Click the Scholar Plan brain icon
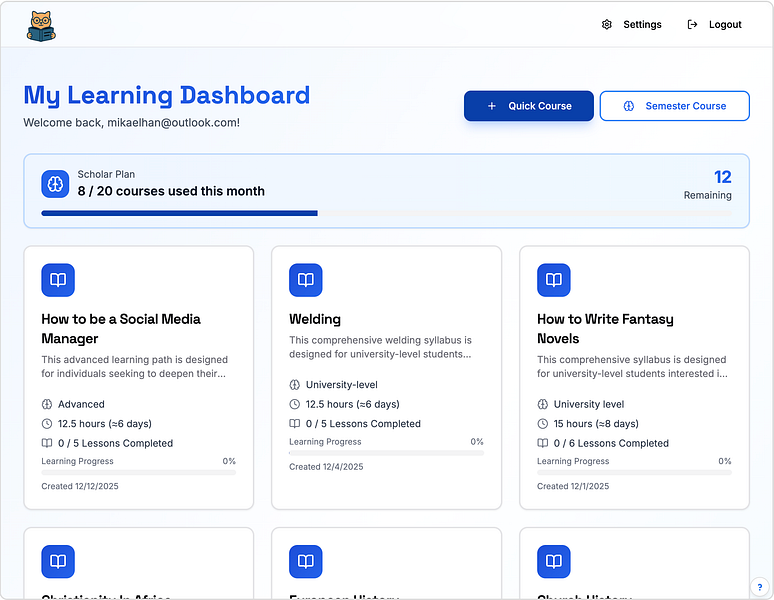Screen dimensions: 774x600 click(x=55, y=184)
